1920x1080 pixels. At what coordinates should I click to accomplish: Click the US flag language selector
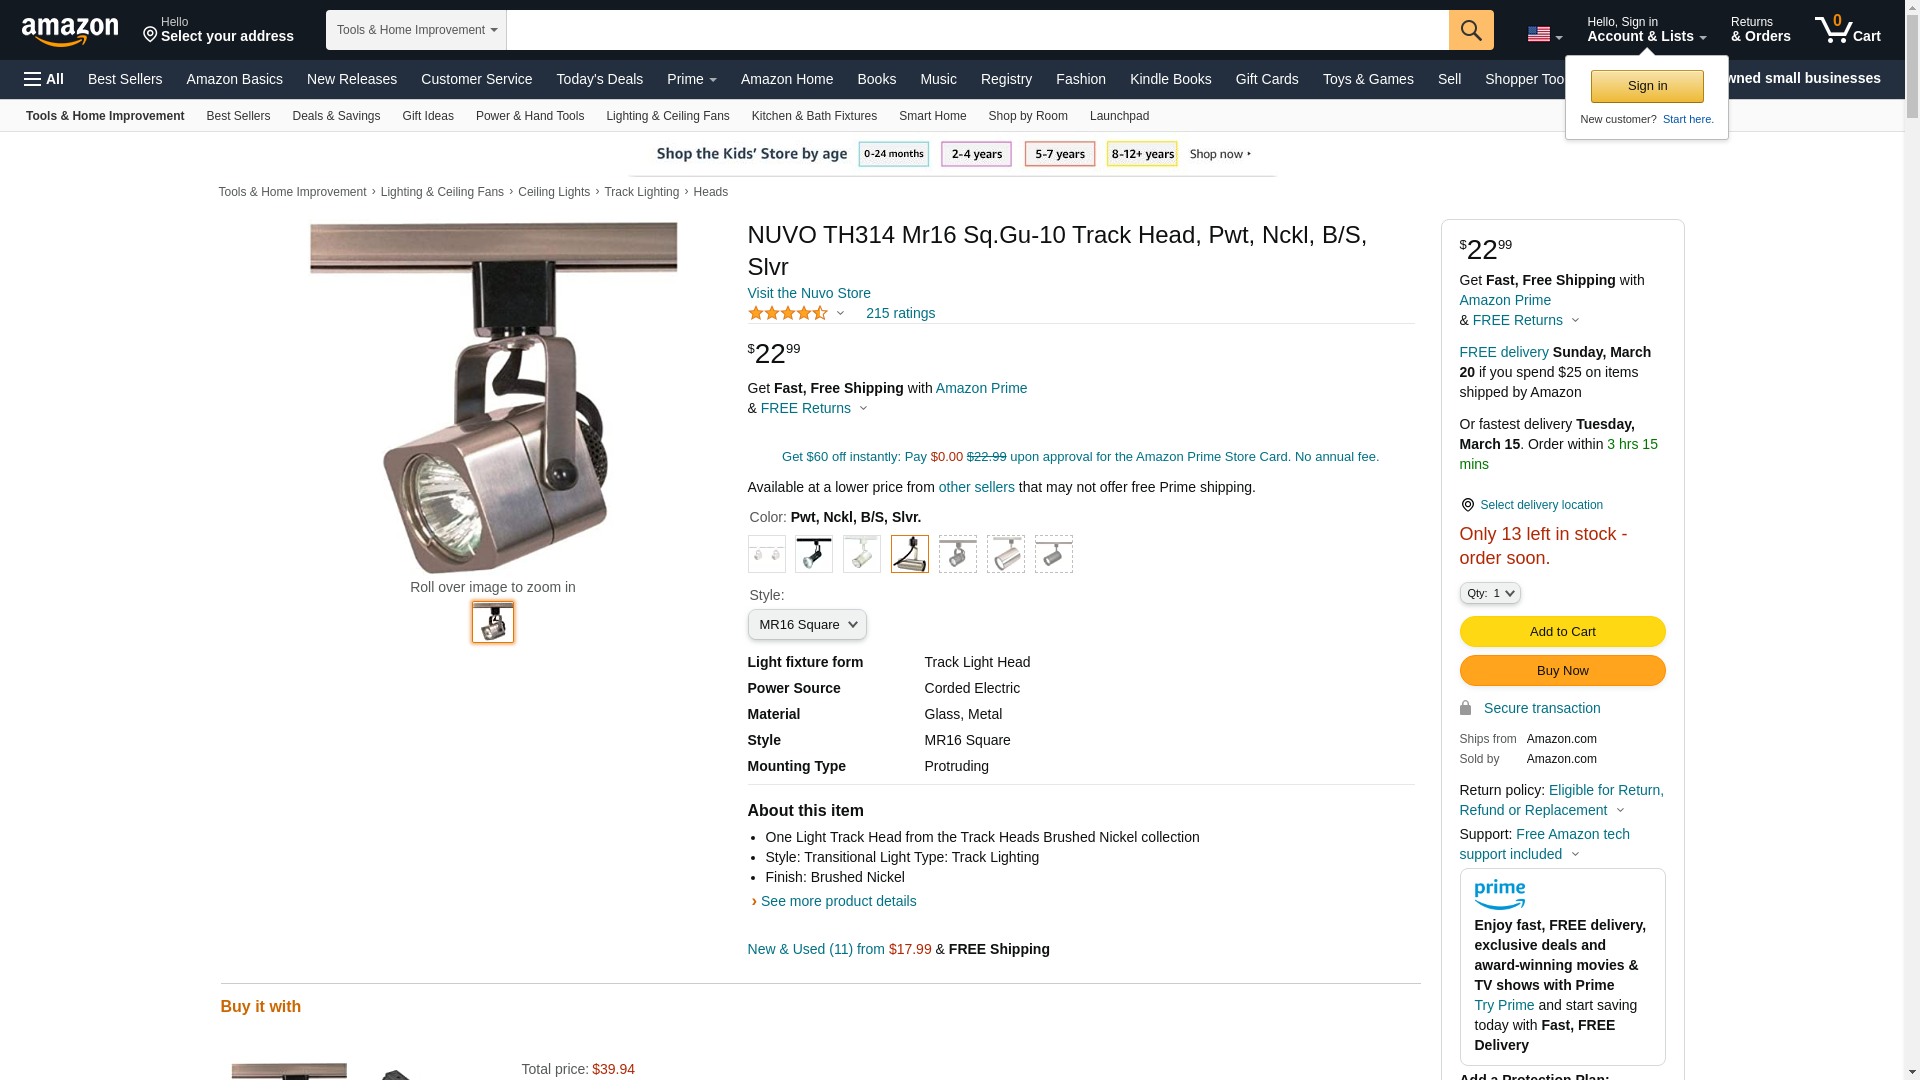(x=1545, y=34)
